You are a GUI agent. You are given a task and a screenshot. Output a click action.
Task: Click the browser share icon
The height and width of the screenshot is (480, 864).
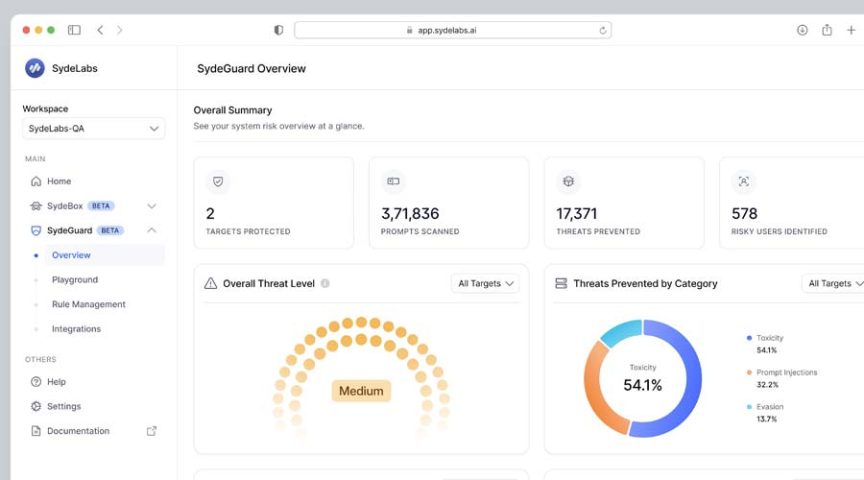pos(827,30)
